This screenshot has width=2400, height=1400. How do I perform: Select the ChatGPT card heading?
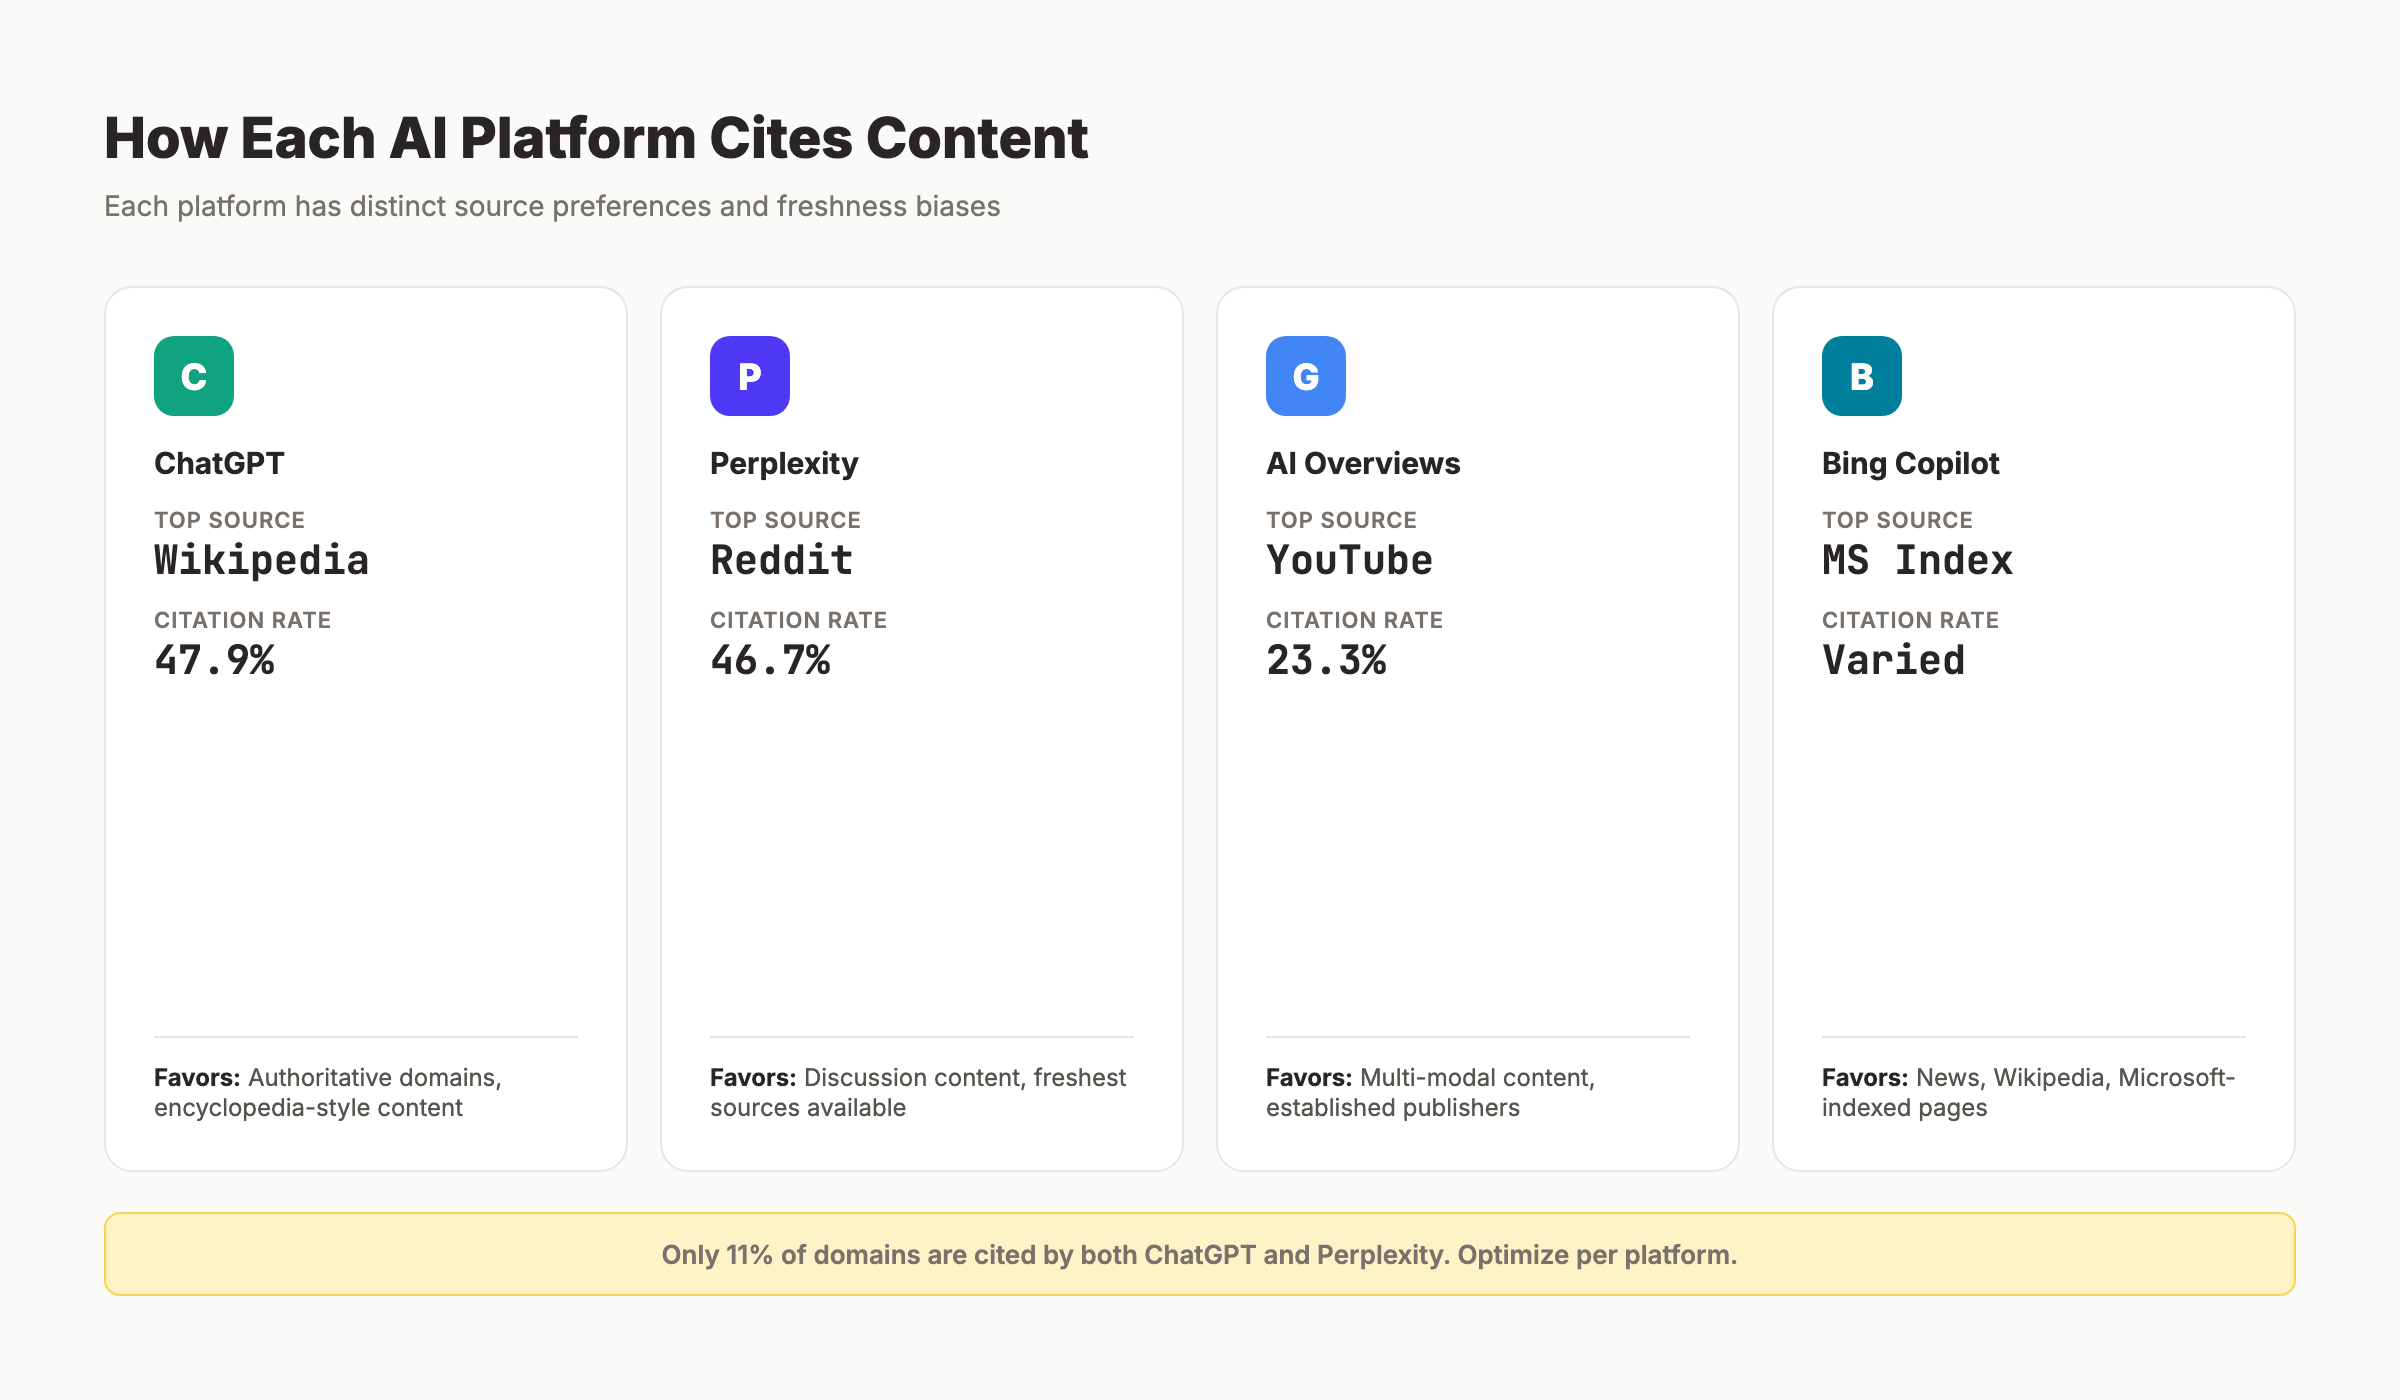coord(219,463)
